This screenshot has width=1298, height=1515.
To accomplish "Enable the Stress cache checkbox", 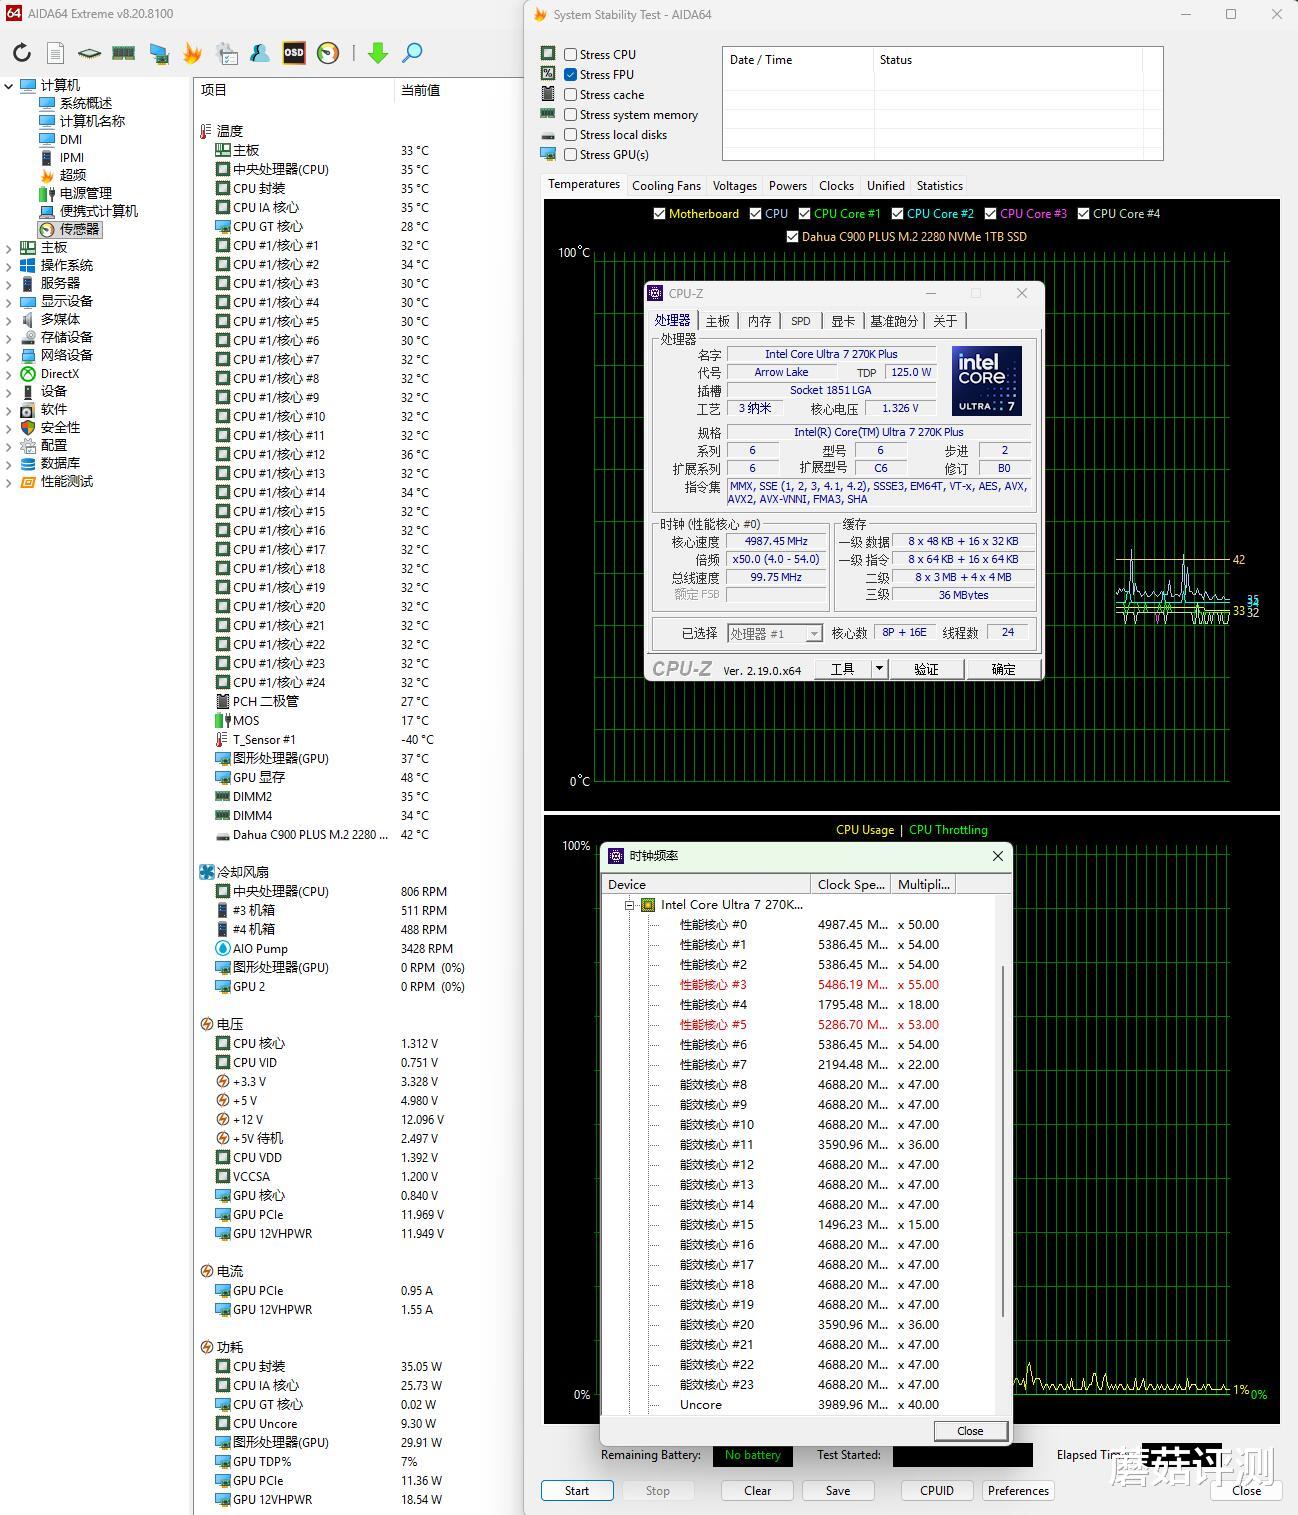I will click(570, 95).
